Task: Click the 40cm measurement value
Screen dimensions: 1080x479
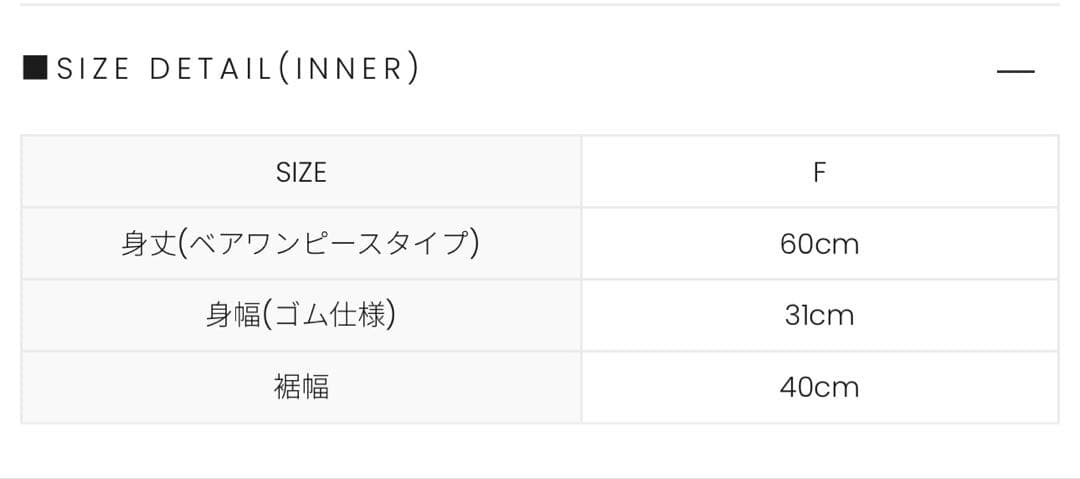Action: (x=819, y=387)
